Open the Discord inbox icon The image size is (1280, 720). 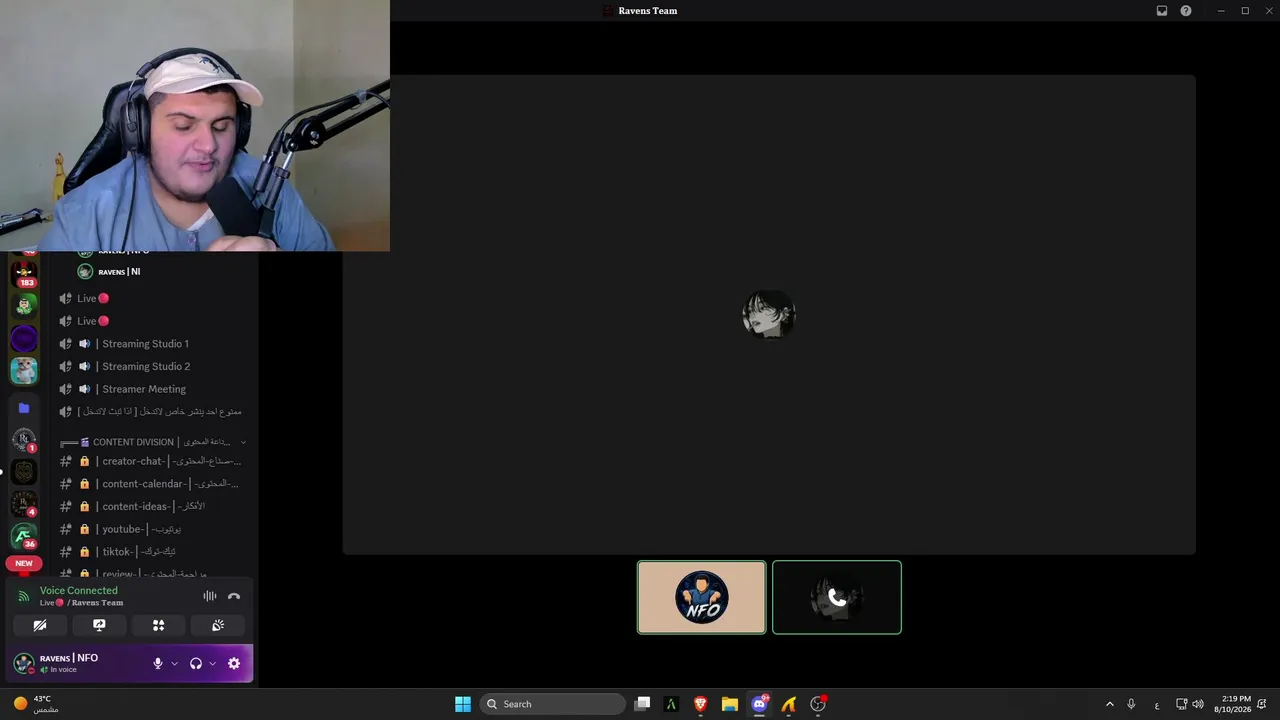pos(1162,11)
